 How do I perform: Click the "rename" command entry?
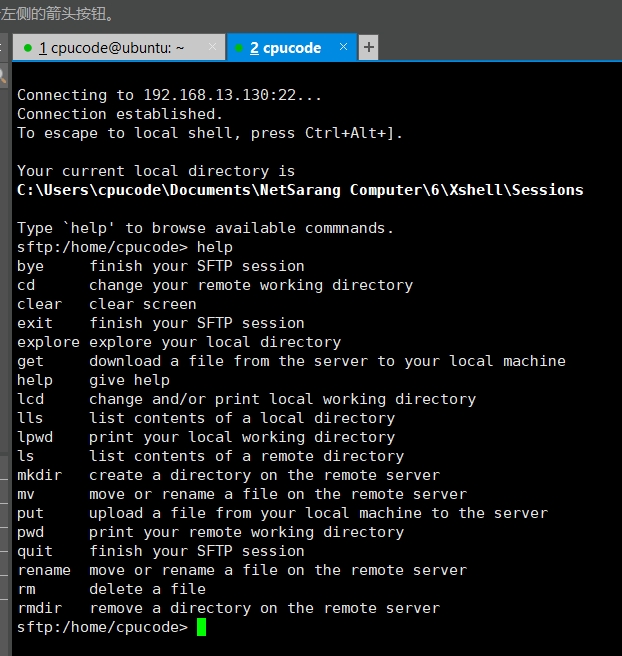[x=43, y=570]
